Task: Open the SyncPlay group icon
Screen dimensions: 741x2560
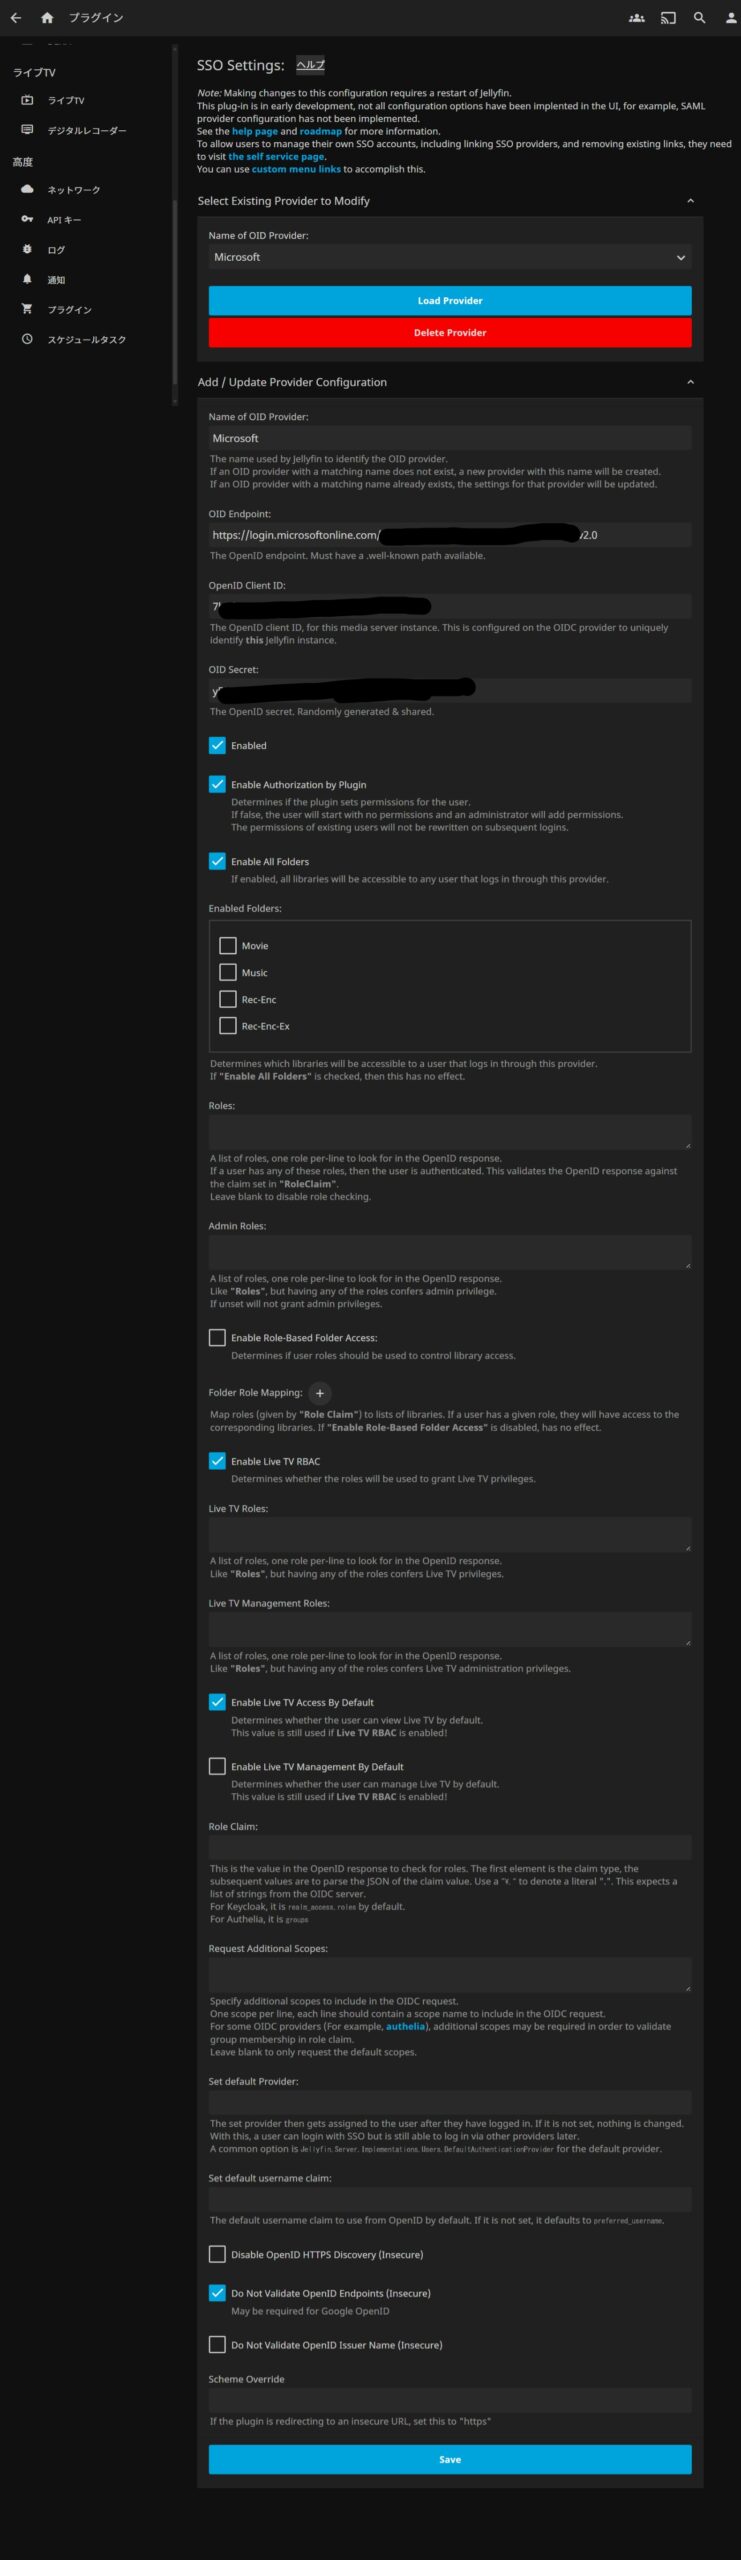Action: click(636, 18)
